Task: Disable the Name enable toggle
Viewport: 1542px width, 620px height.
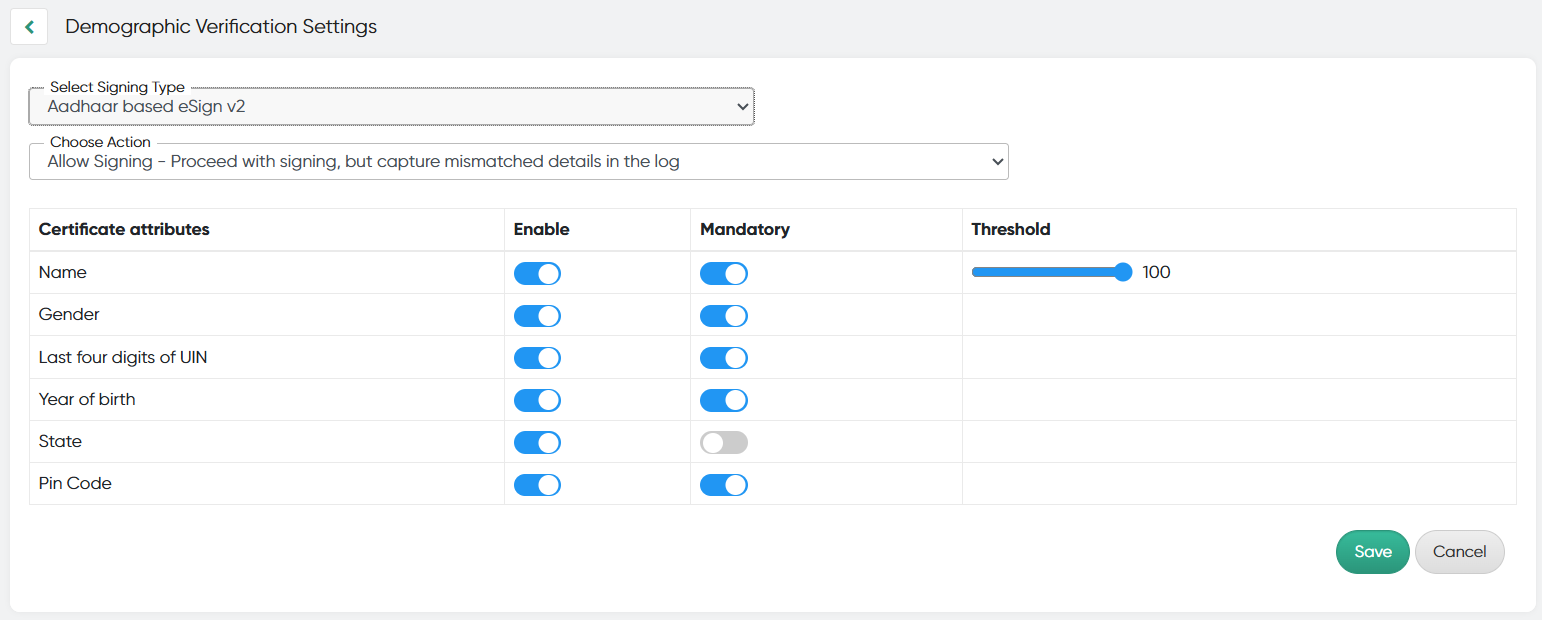Action: pyautogui.click(x=537, y=273)
